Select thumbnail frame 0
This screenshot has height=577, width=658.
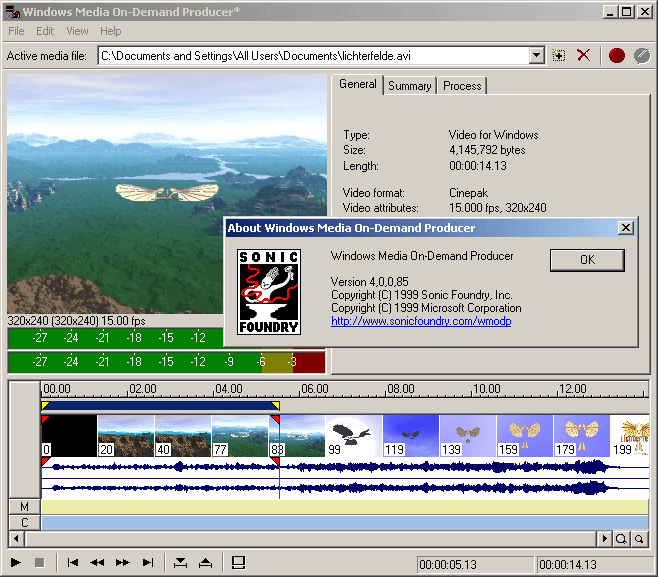69,436
